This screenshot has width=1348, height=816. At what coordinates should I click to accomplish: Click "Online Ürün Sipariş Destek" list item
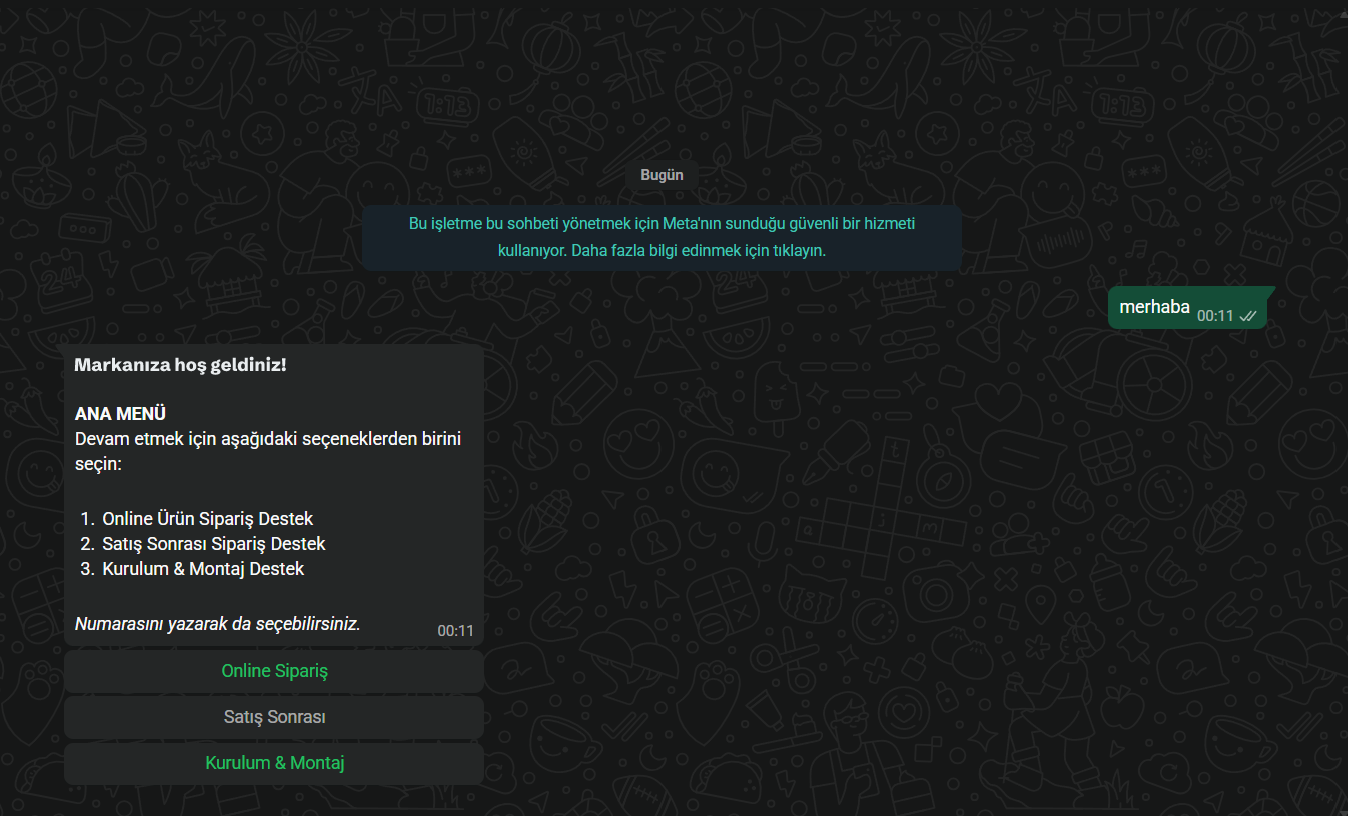click(208, 519)
